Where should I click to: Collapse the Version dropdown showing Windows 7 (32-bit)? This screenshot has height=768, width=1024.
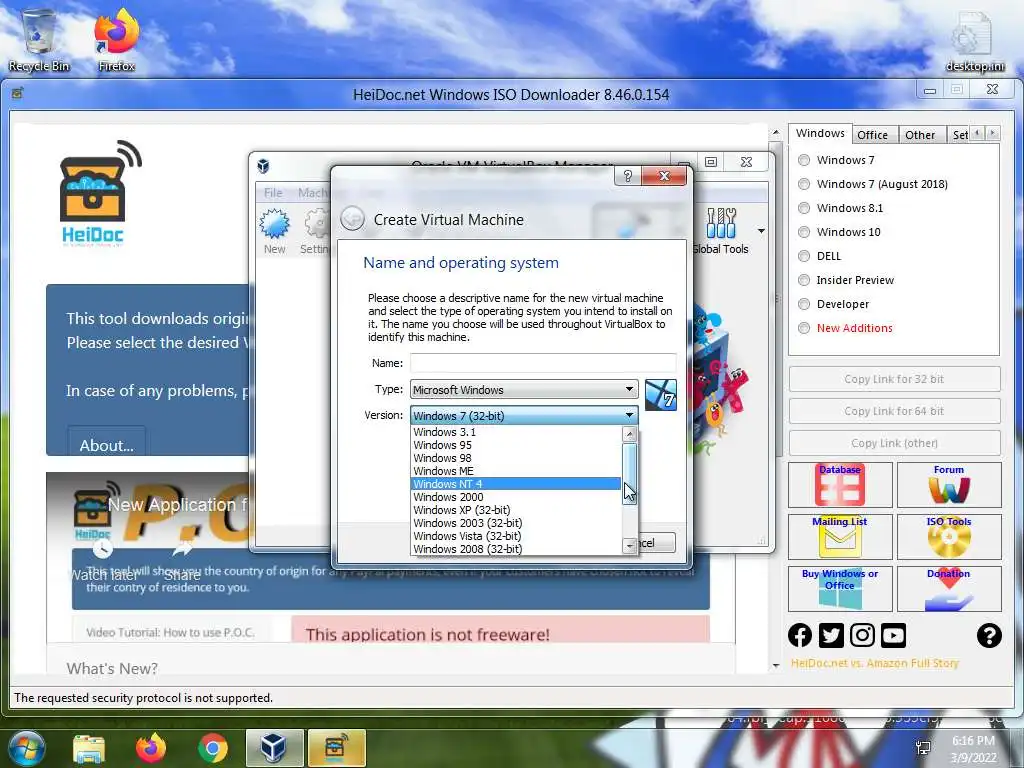point(524,415)
